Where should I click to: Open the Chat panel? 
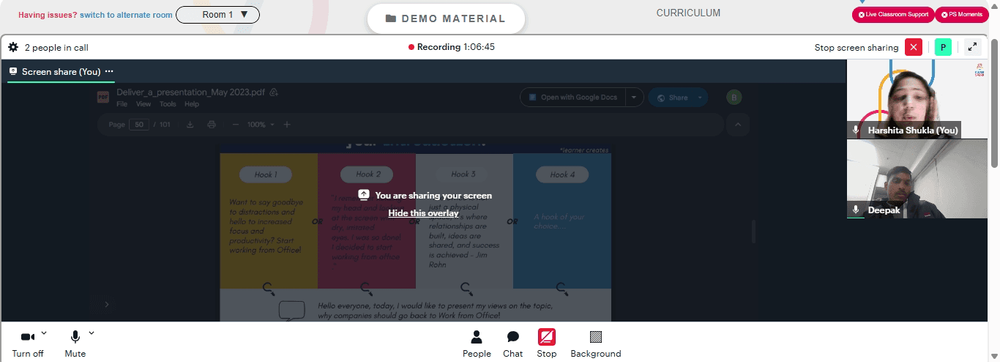pos(513,344)
